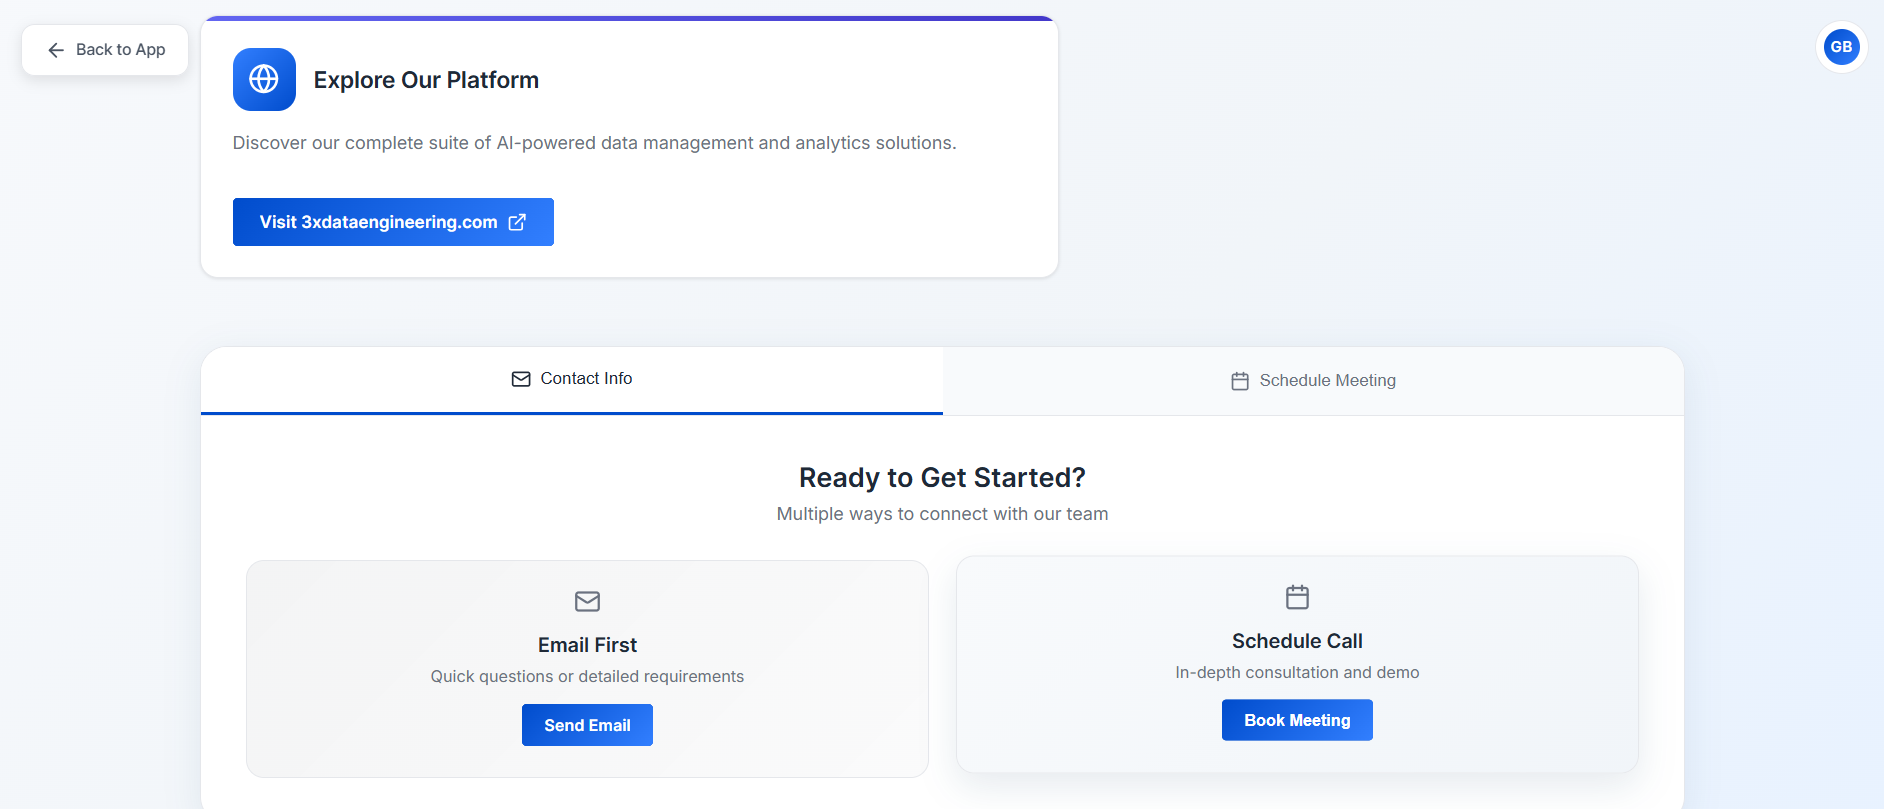Click the 'Quick questions or detailed requirements' text
Screen dimensions: 1884x809
click(587, 677)
